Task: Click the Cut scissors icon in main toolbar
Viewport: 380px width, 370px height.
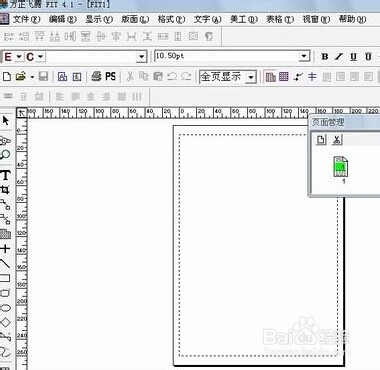Action: point(130,77)
